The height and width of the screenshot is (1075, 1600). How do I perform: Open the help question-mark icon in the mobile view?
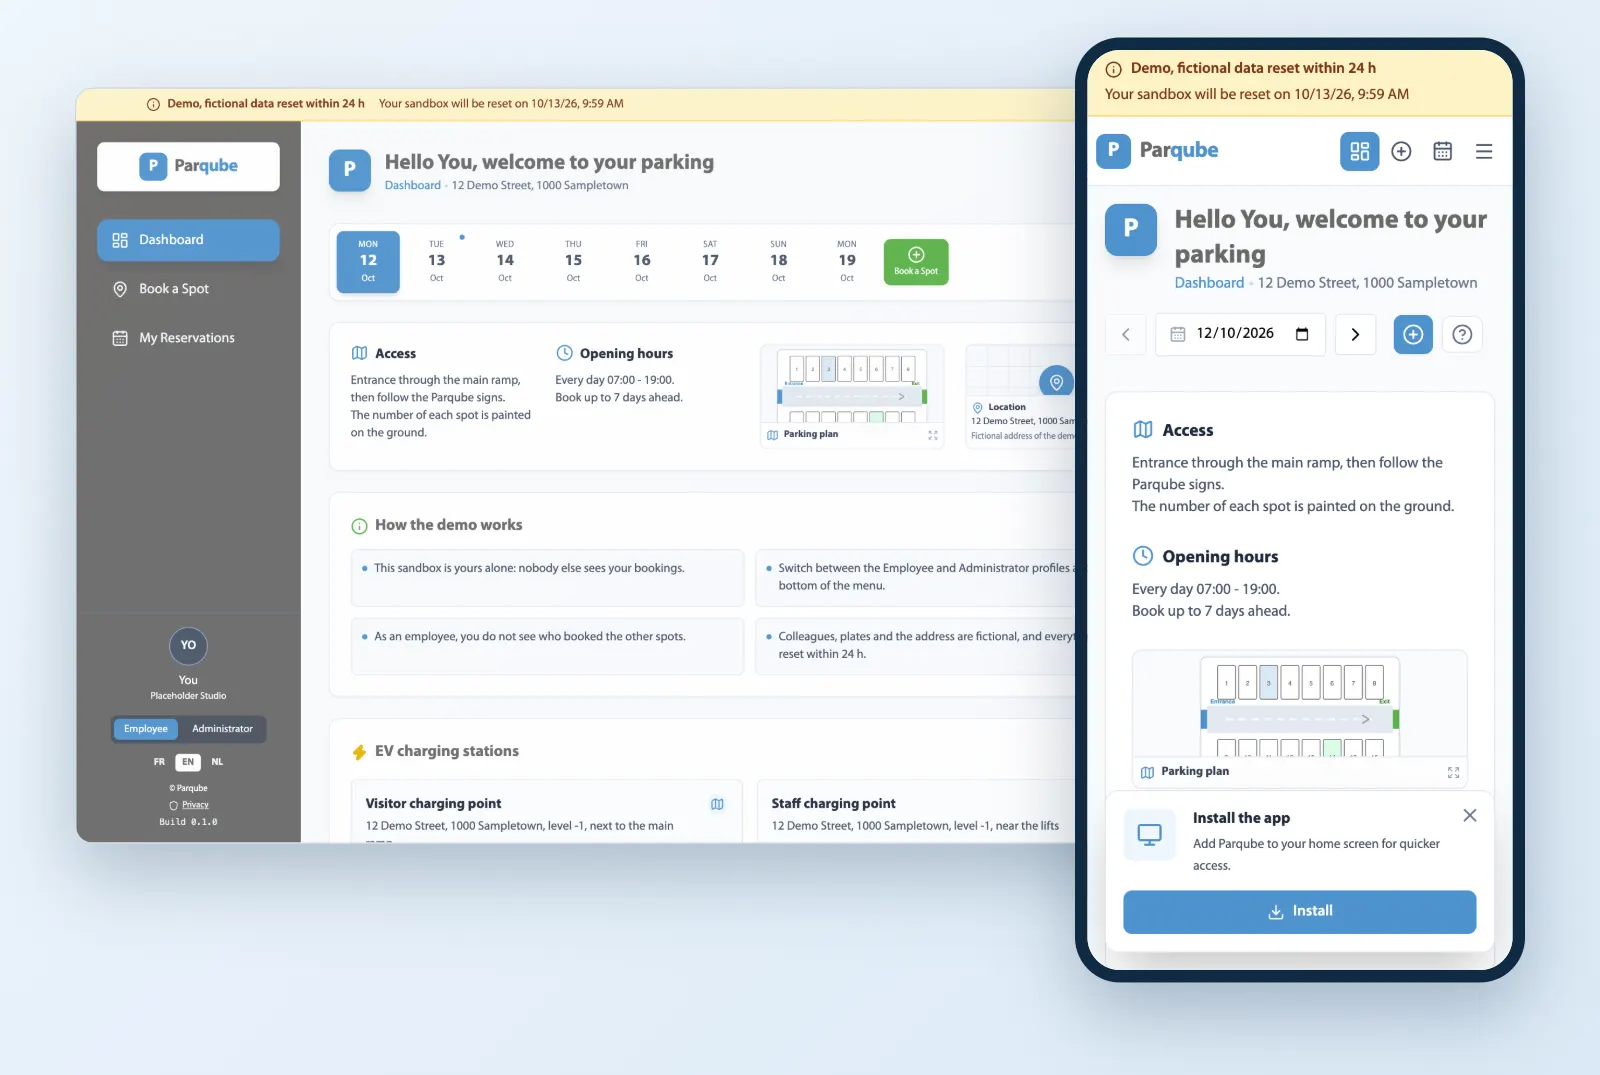point(1462,335)
